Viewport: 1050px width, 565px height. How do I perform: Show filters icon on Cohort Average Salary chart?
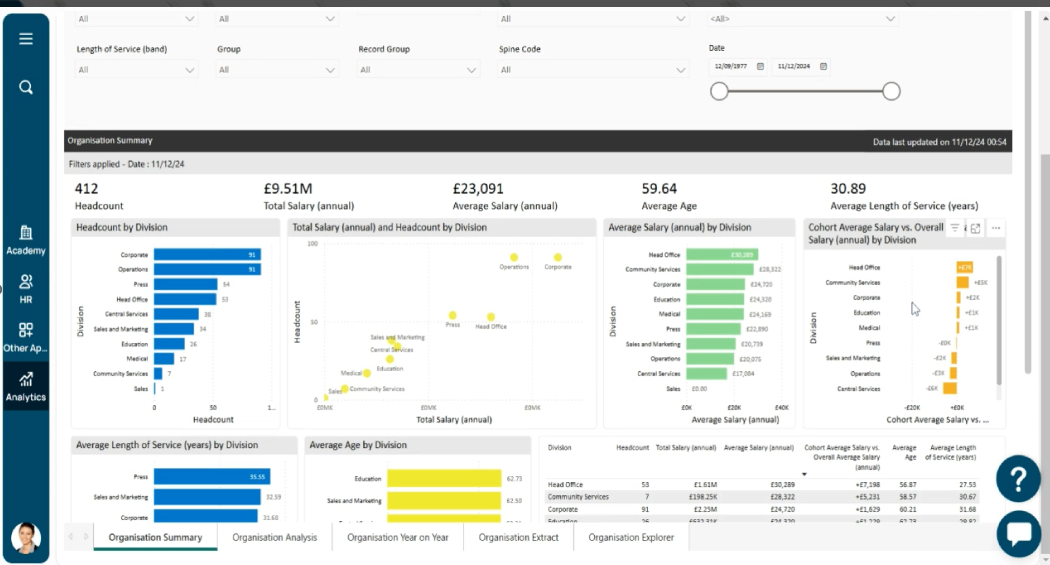(955, 228)
